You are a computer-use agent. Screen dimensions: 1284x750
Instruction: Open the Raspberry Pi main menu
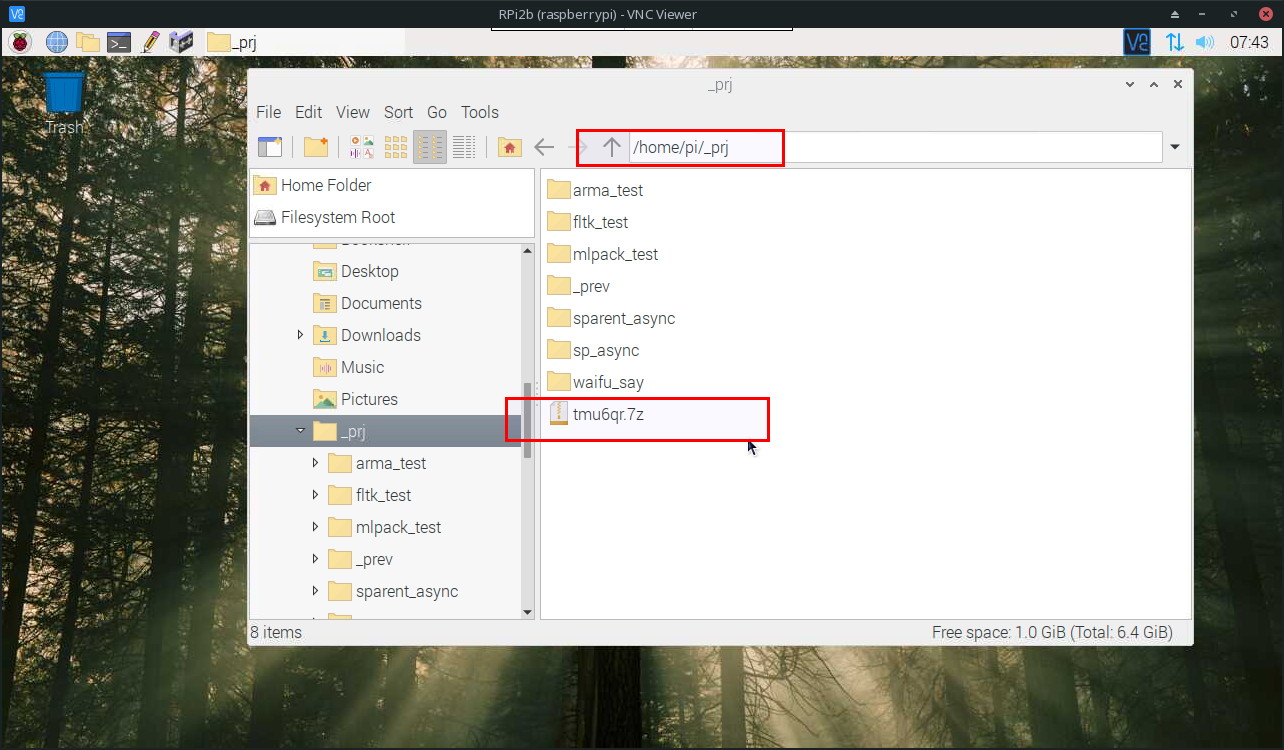coord(21,42)
